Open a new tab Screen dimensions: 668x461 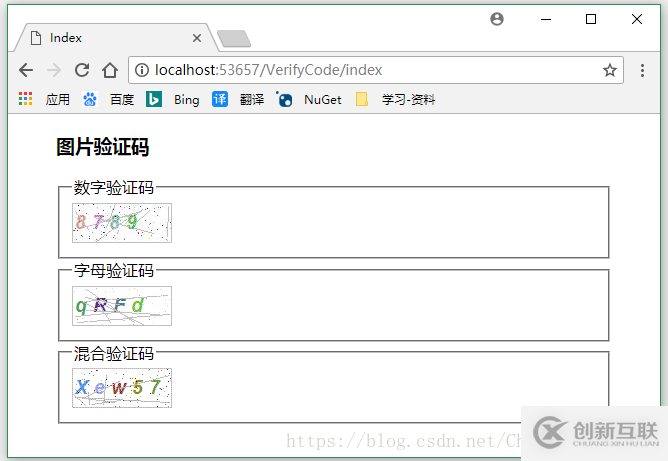234,39
